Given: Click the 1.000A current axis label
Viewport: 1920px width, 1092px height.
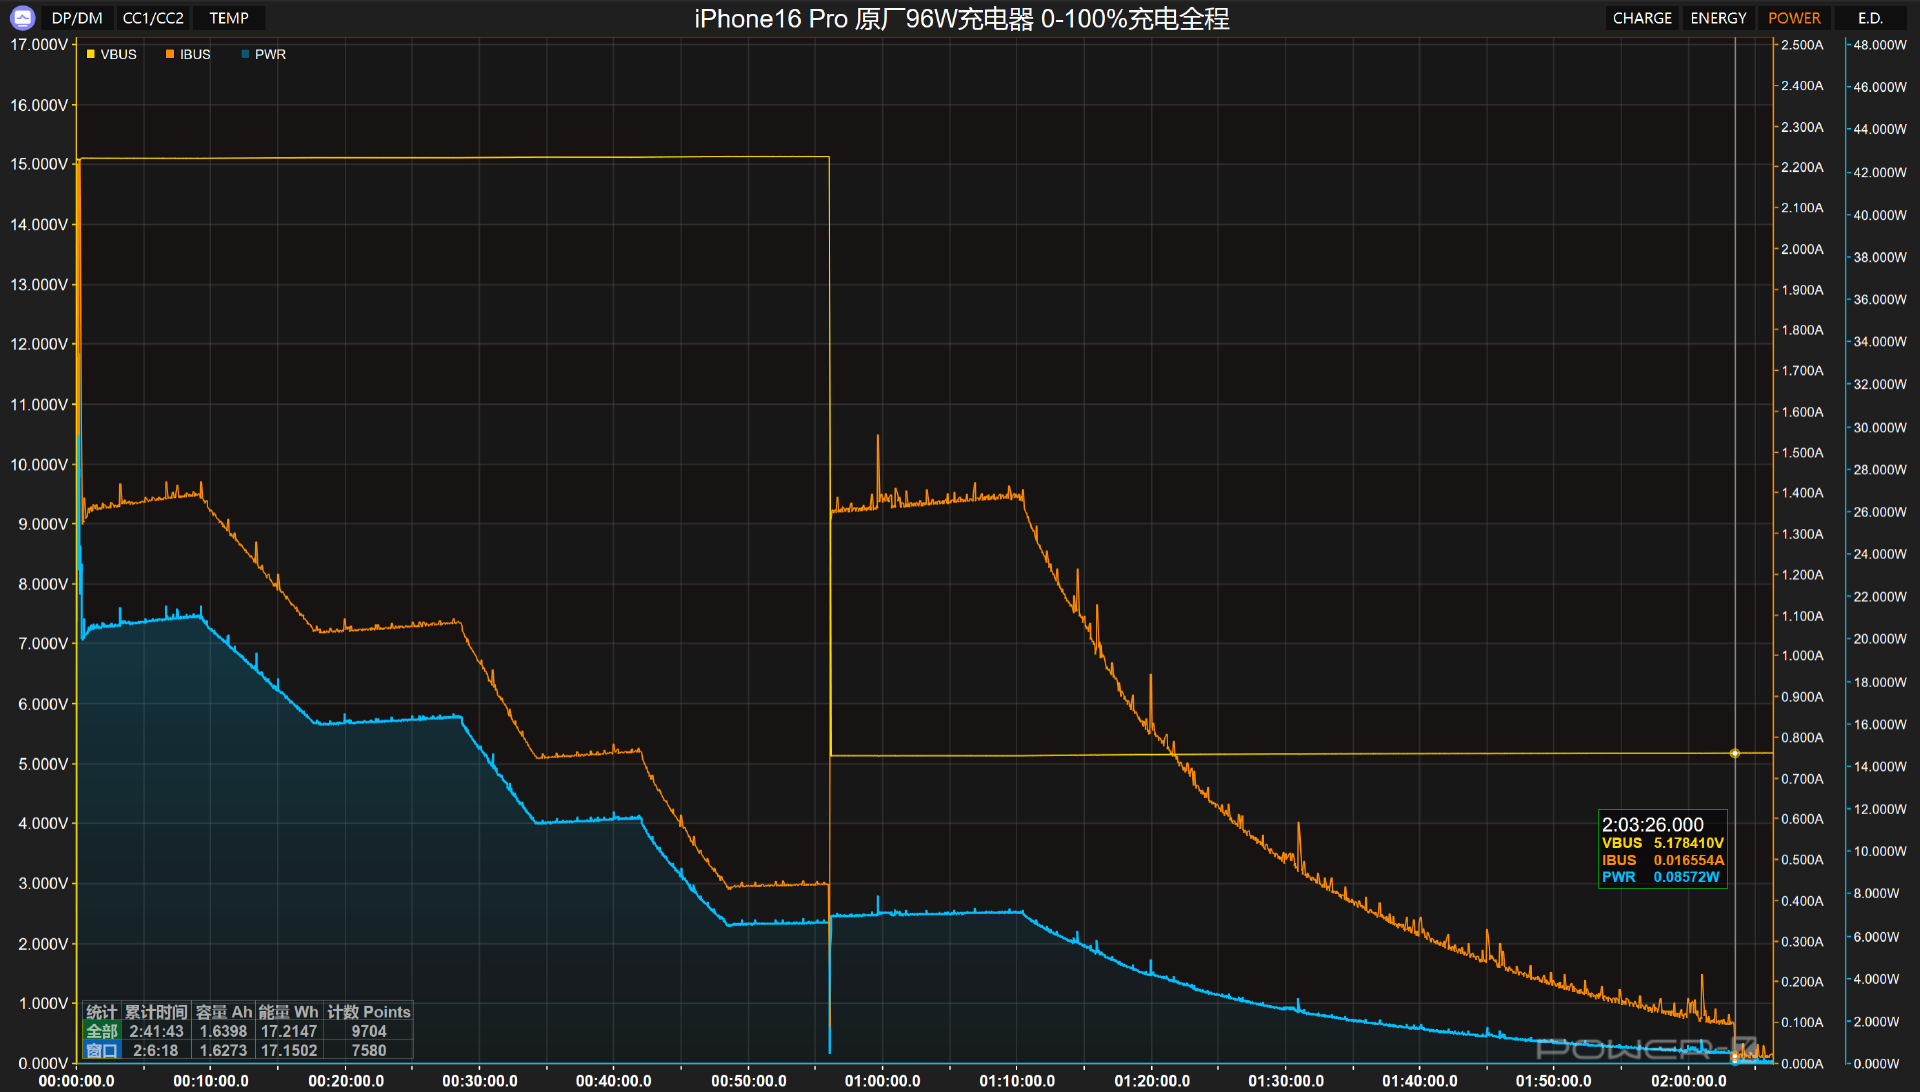Looking at the screenshot, I should click(x=1802, y=656).
